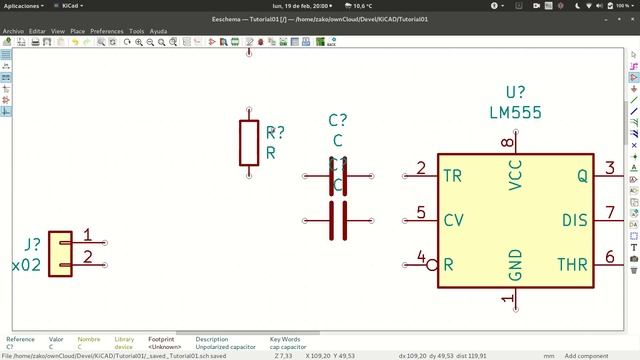
Task: Click the plot schematic icon
Action: tap(47, 42)
